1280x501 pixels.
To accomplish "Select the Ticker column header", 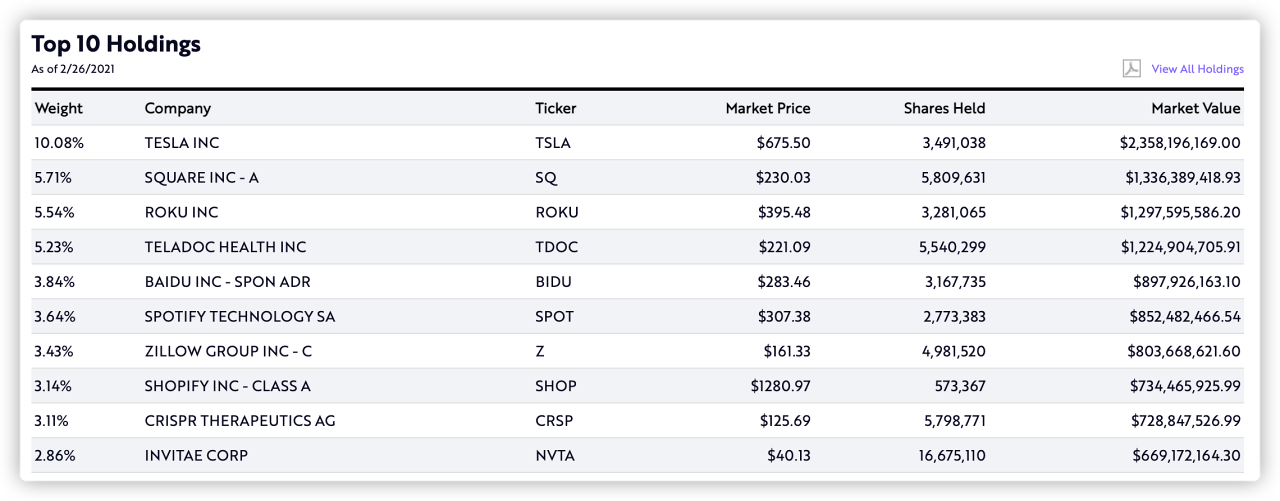I will [x=556, y=108].
